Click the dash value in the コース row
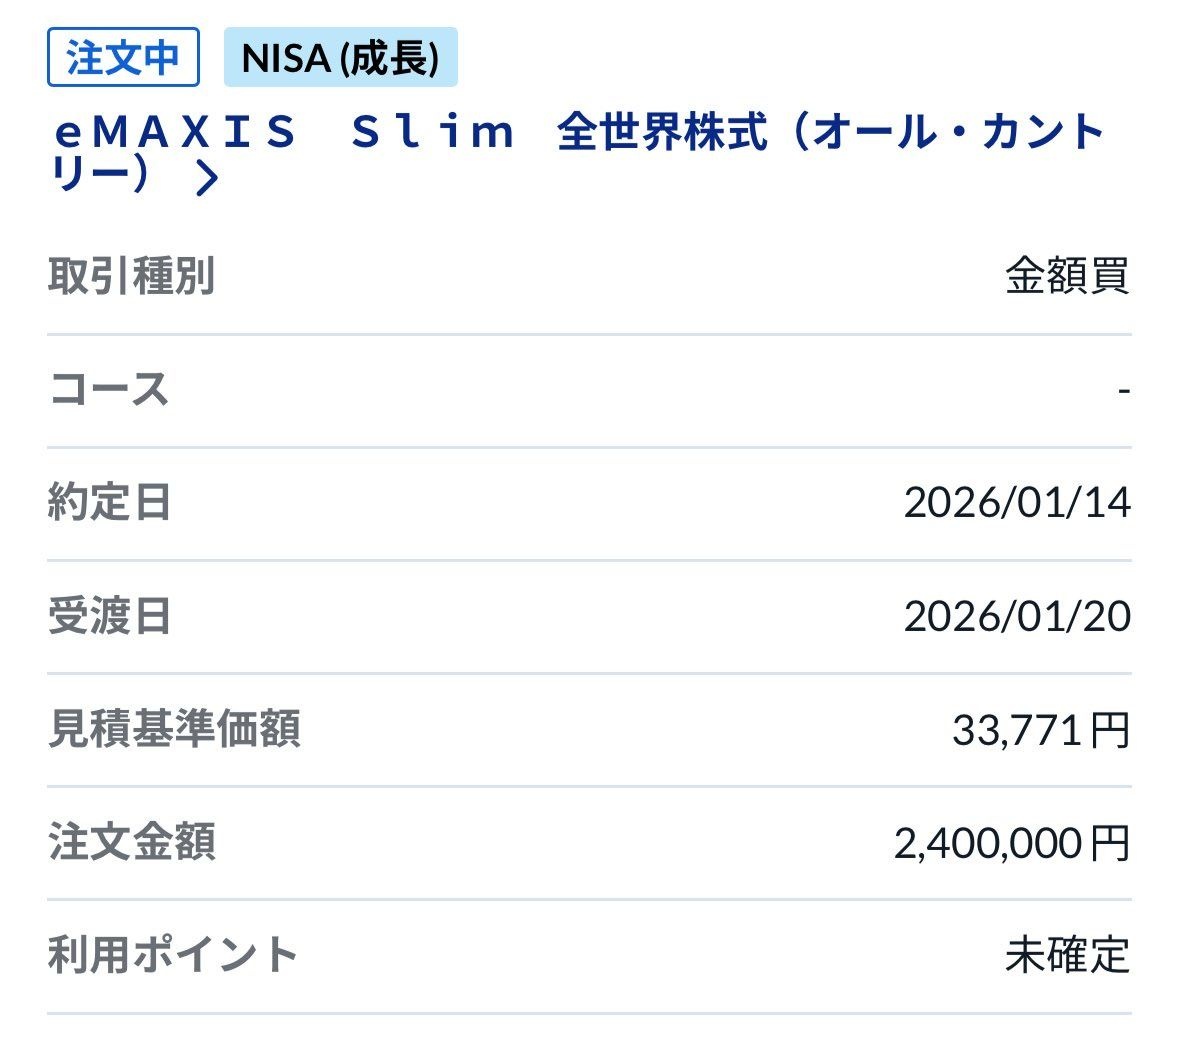The height and width of the screenshot is (1040, 1179). [1123, 390]
